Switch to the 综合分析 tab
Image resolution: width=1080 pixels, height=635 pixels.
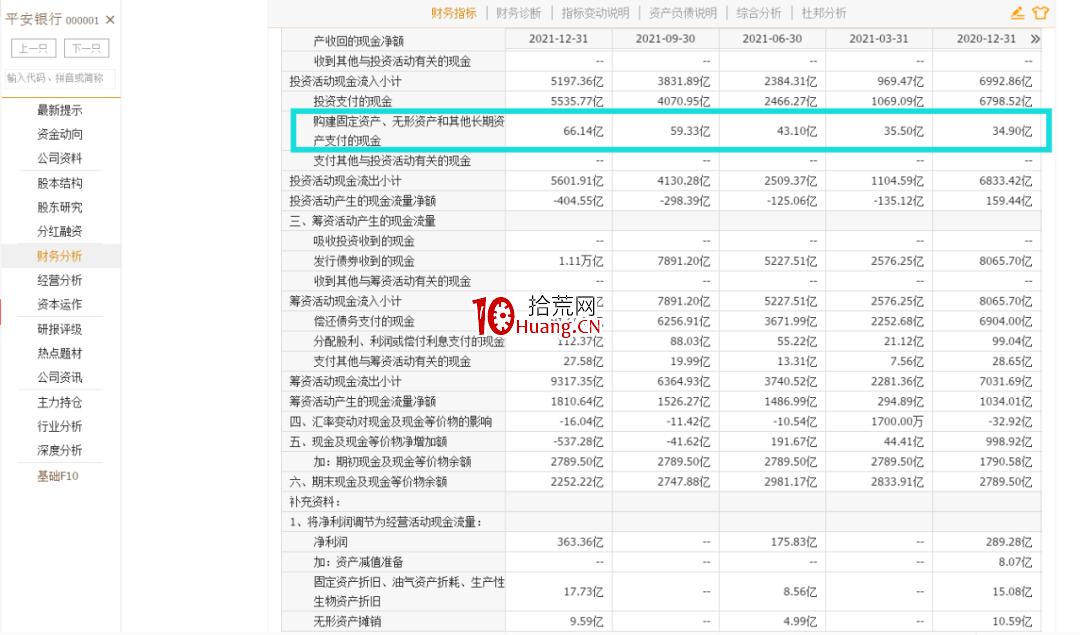tap(759, 13)
